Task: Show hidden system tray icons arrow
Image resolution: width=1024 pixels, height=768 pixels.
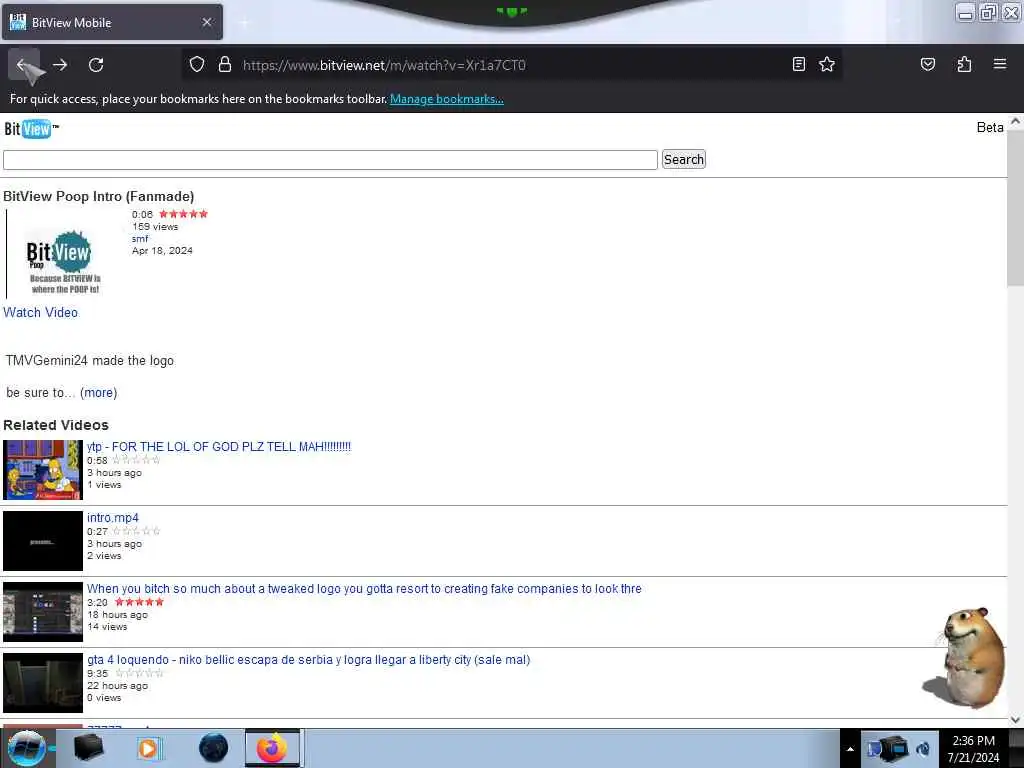Action: pos(850,749)
